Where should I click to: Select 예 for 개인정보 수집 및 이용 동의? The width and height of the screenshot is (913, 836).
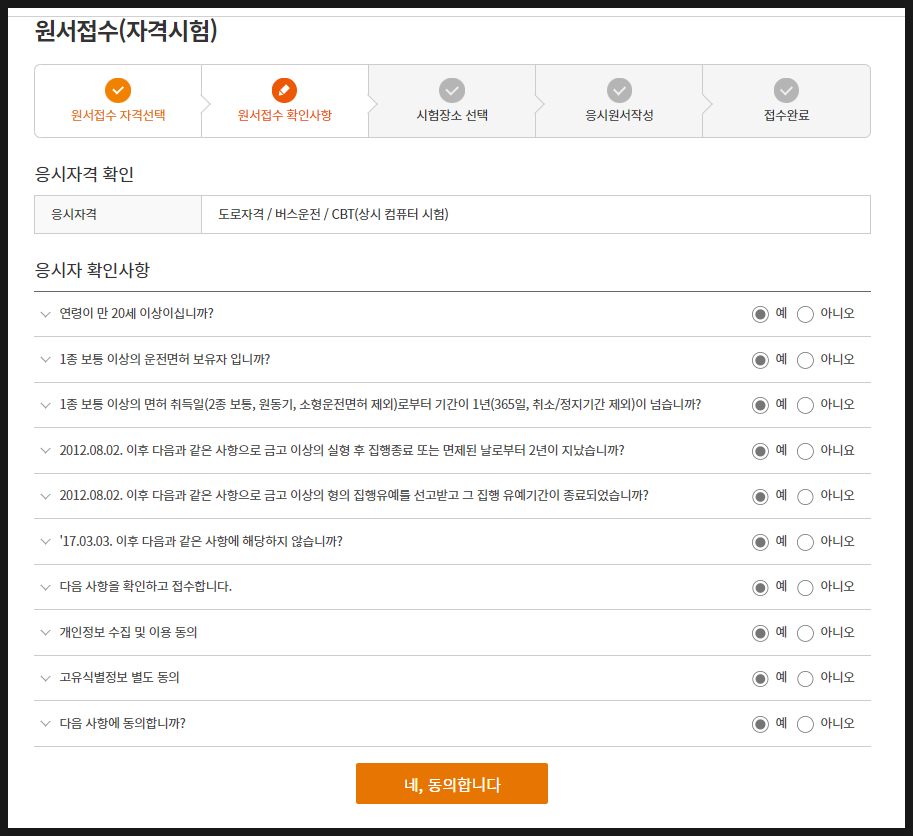point(760,633)
